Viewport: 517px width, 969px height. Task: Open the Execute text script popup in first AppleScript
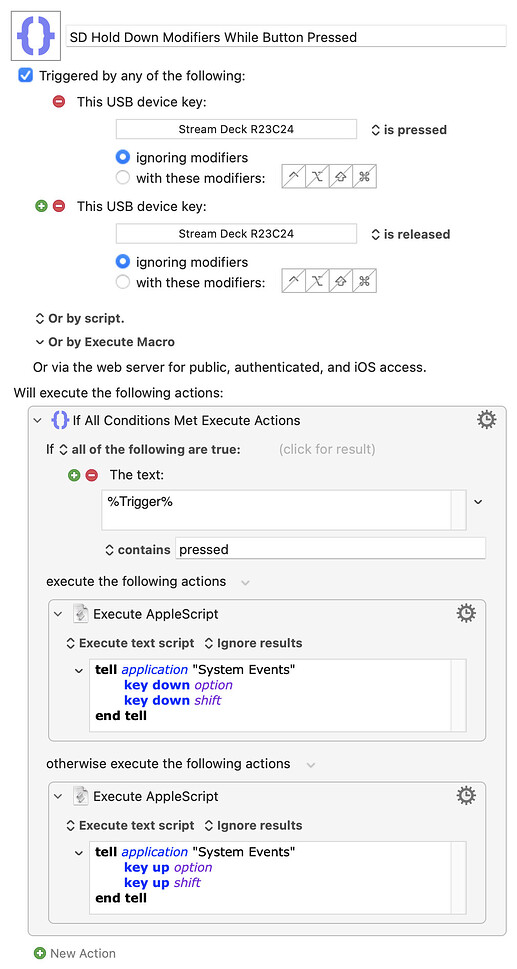click(x=130, y=643)
